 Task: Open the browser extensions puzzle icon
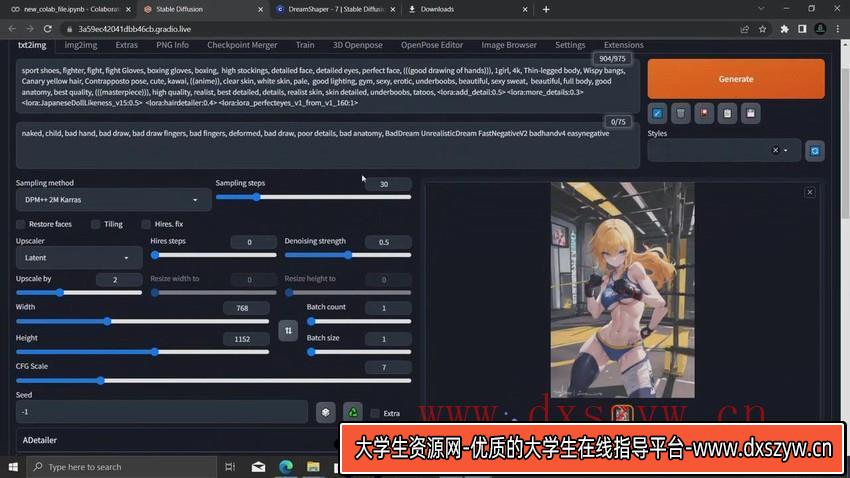tap(784, 29)
